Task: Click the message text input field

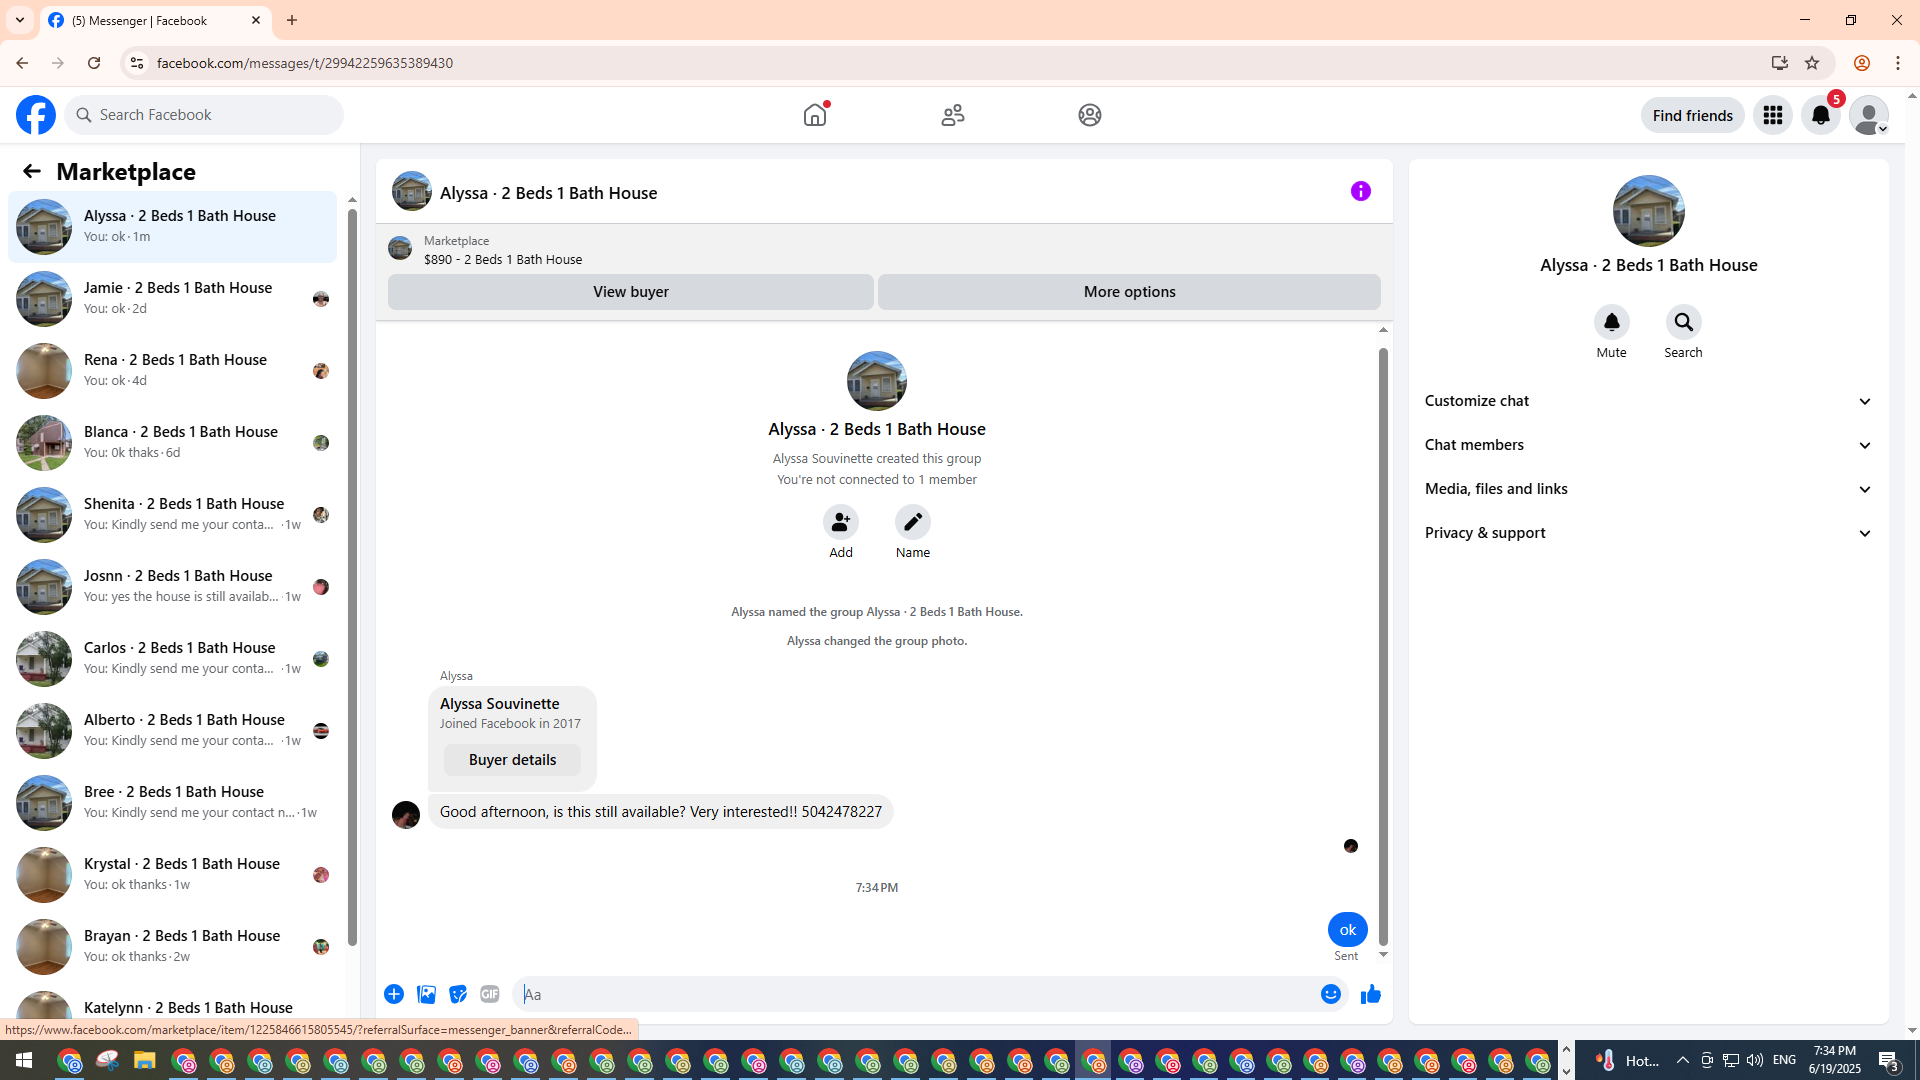Action: 915,994
